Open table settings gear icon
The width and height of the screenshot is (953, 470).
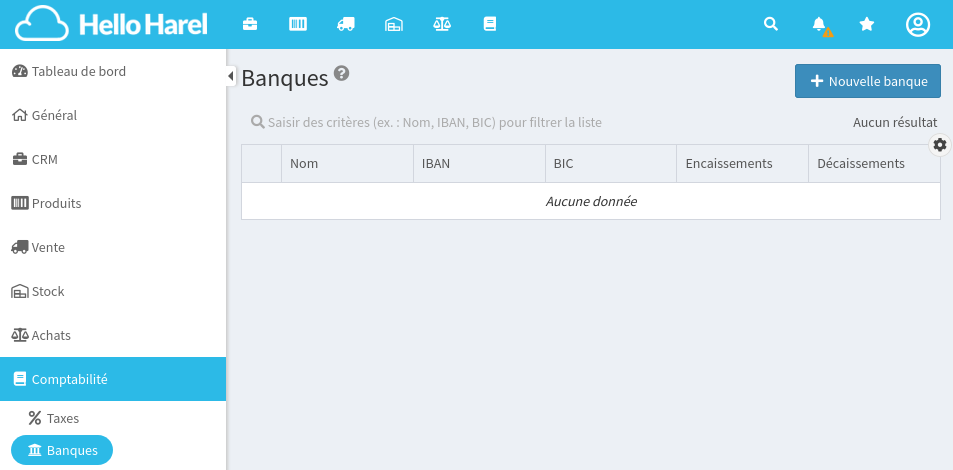tap(940, 145)
